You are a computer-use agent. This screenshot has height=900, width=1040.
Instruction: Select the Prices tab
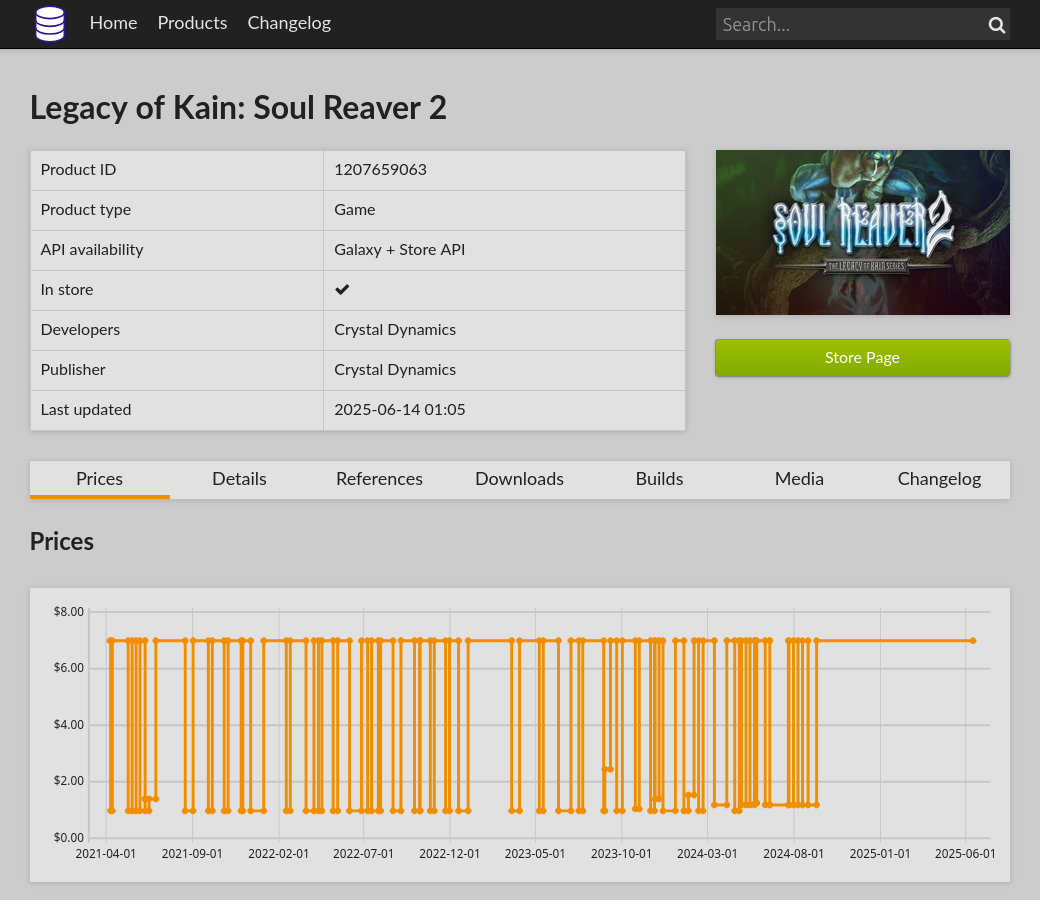(x=99, y=479)
